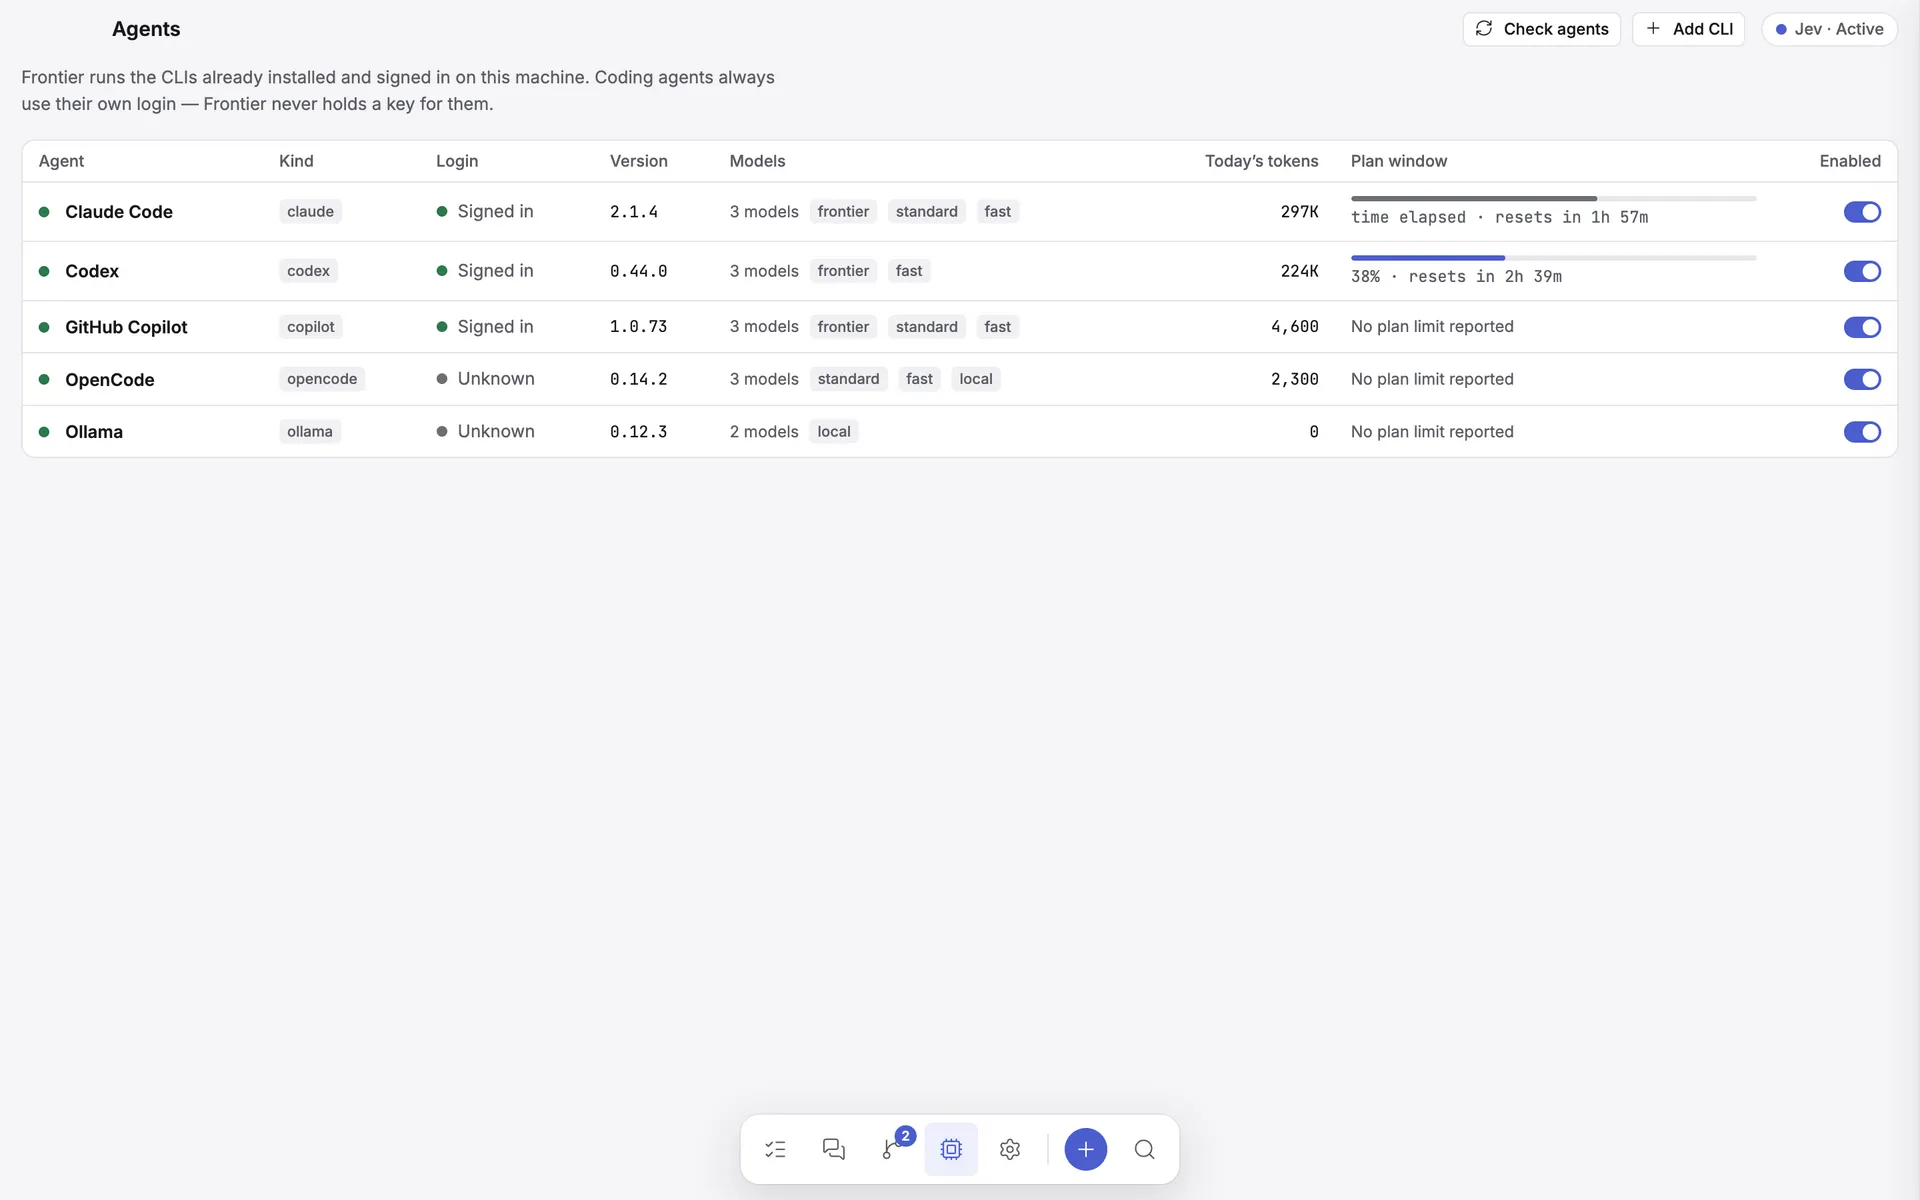Viewport: 1920px width, 1200px height.
Task: Click the standard tag in OpenCode row
Action: 848,379
